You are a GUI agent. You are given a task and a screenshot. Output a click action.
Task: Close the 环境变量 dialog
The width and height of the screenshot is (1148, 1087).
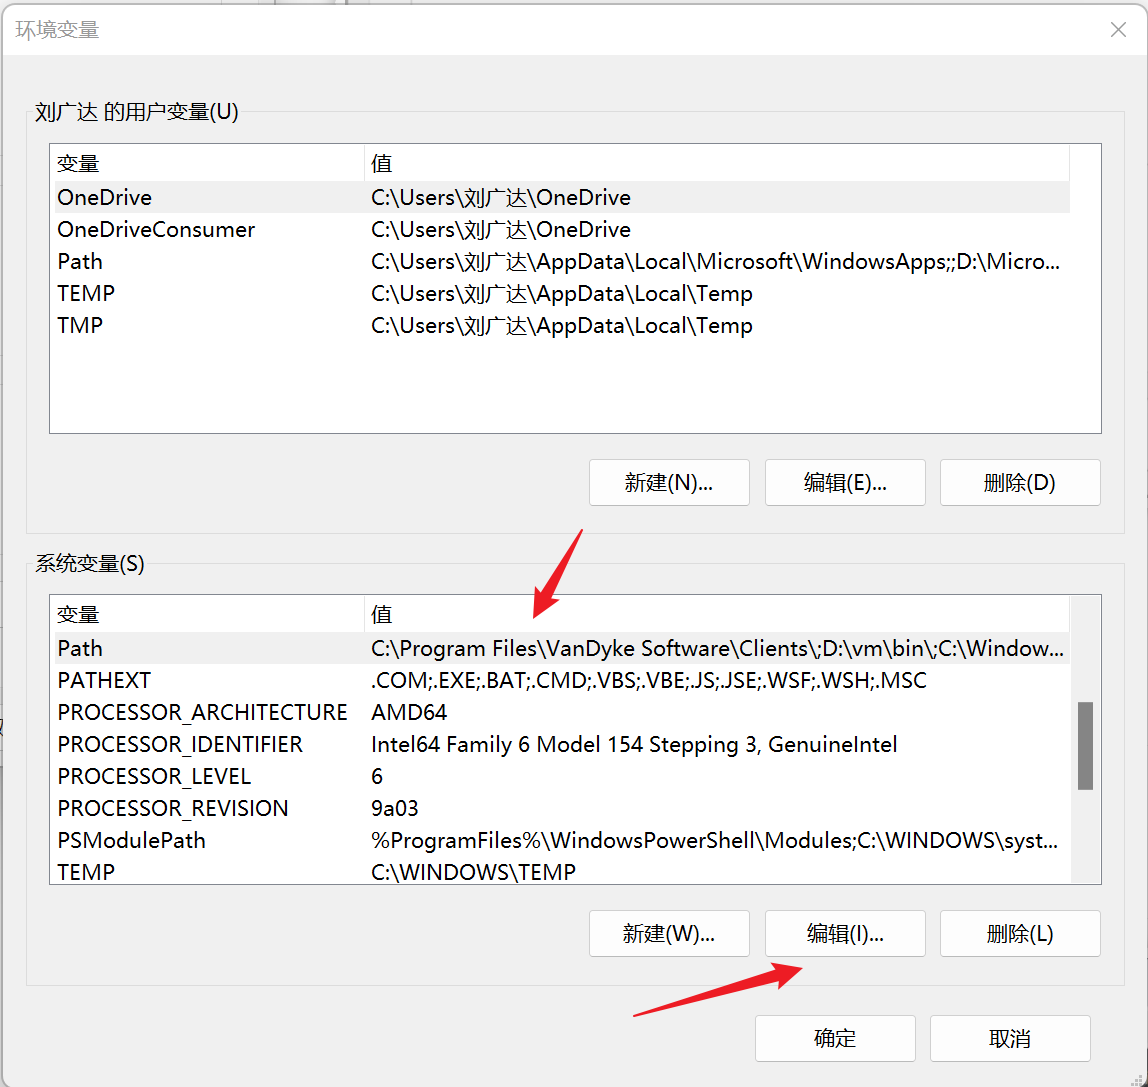pos(1118,29)
